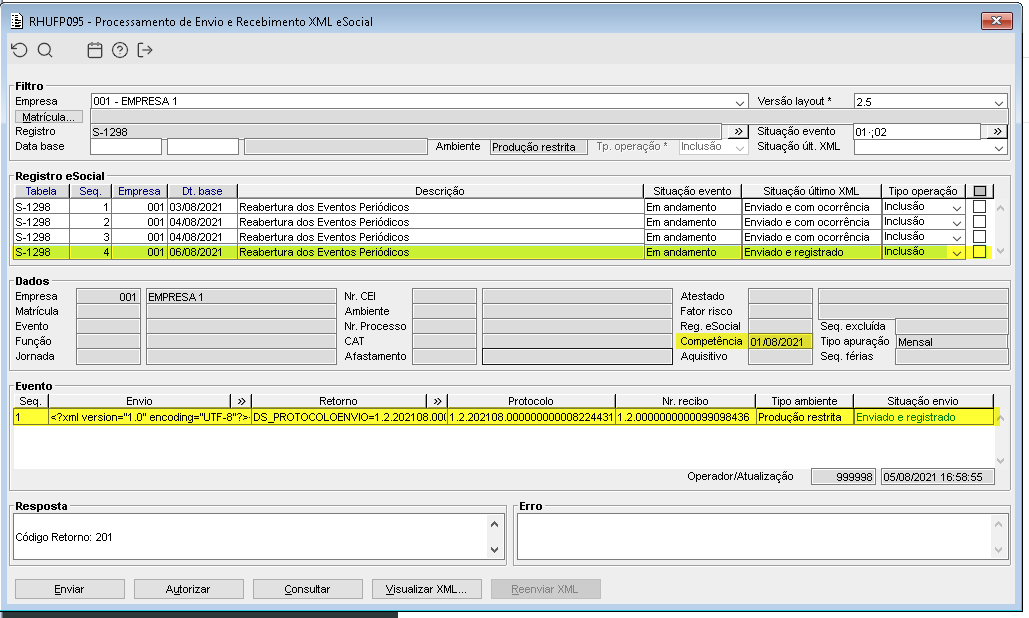Close the RHUFP095 window
Screen dimensions: 1029x618
tap(997, 21)
